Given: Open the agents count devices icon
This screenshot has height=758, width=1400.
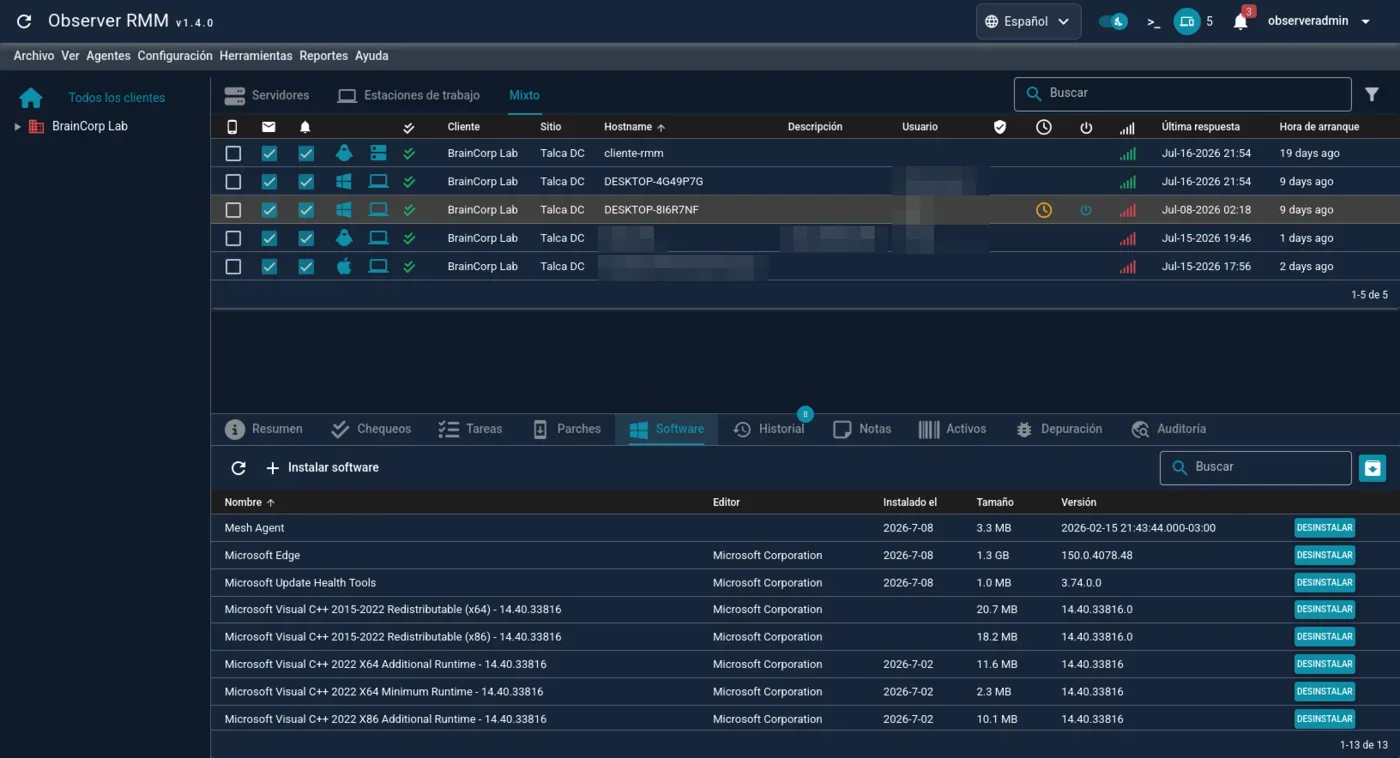Looking at the screenshot, I should [x=1187, y=21].
